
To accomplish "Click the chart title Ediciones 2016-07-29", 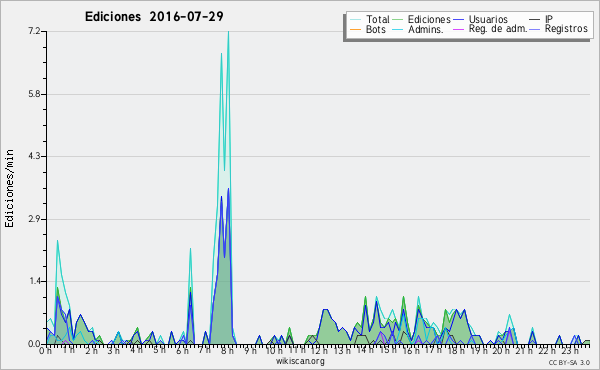I will point(154,17).
